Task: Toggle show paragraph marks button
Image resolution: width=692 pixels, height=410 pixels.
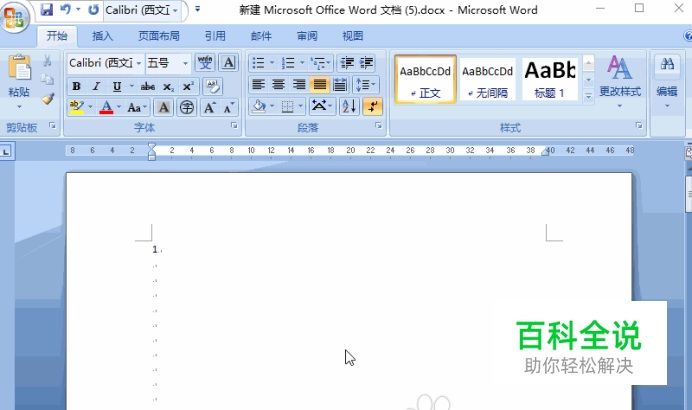Action: click(372, 106)
